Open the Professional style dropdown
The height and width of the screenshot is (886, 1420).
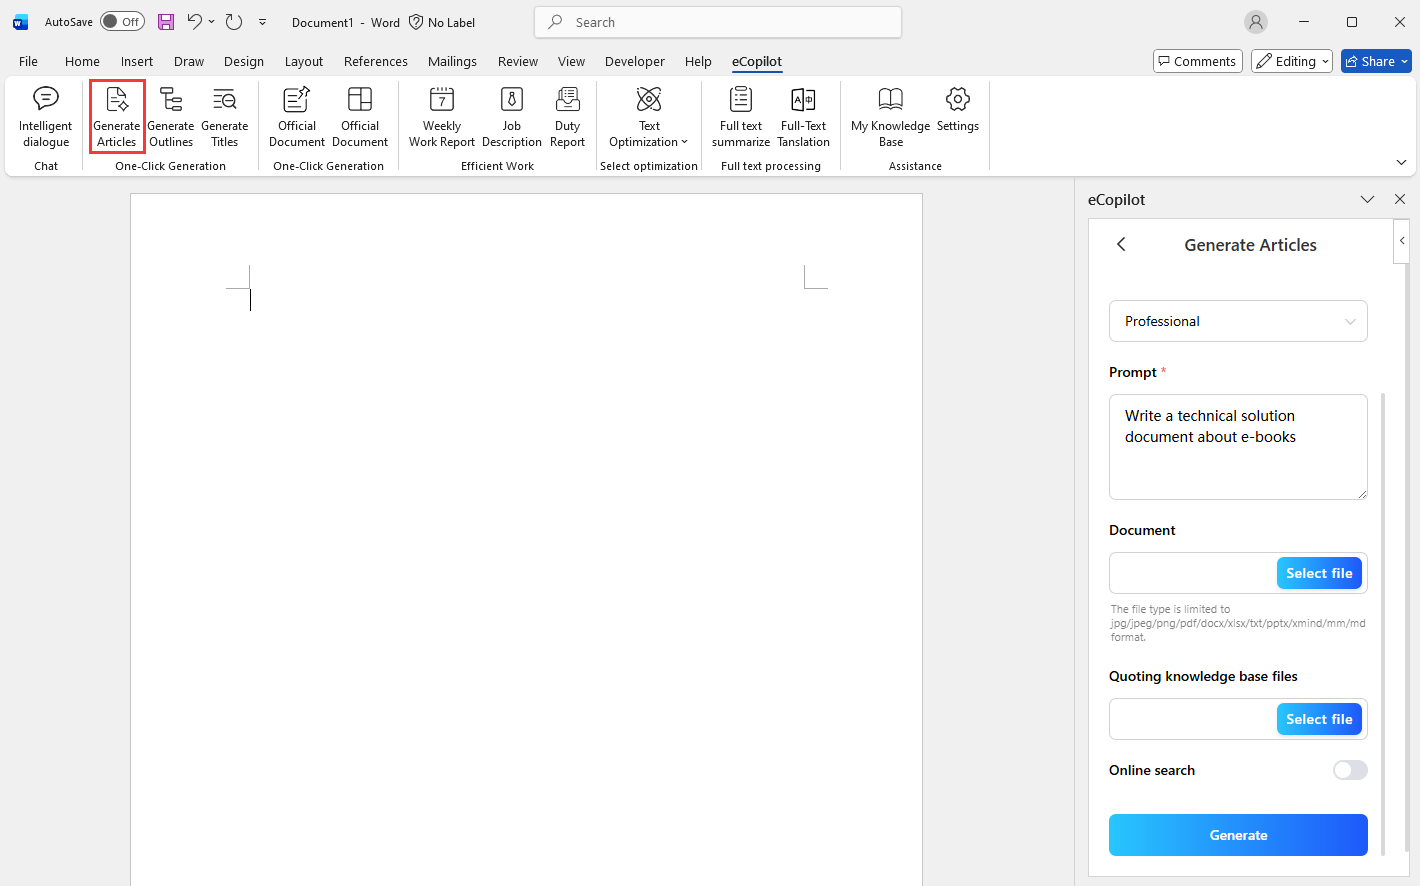click(x=1238, y=321)
